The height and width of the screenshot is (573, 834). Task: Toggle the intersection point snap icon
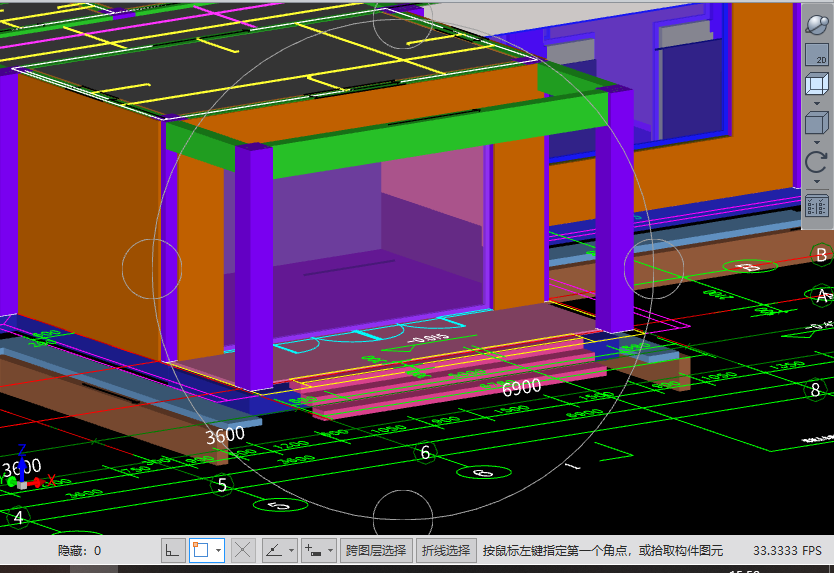pyautogui.click(x=243, y=550)
